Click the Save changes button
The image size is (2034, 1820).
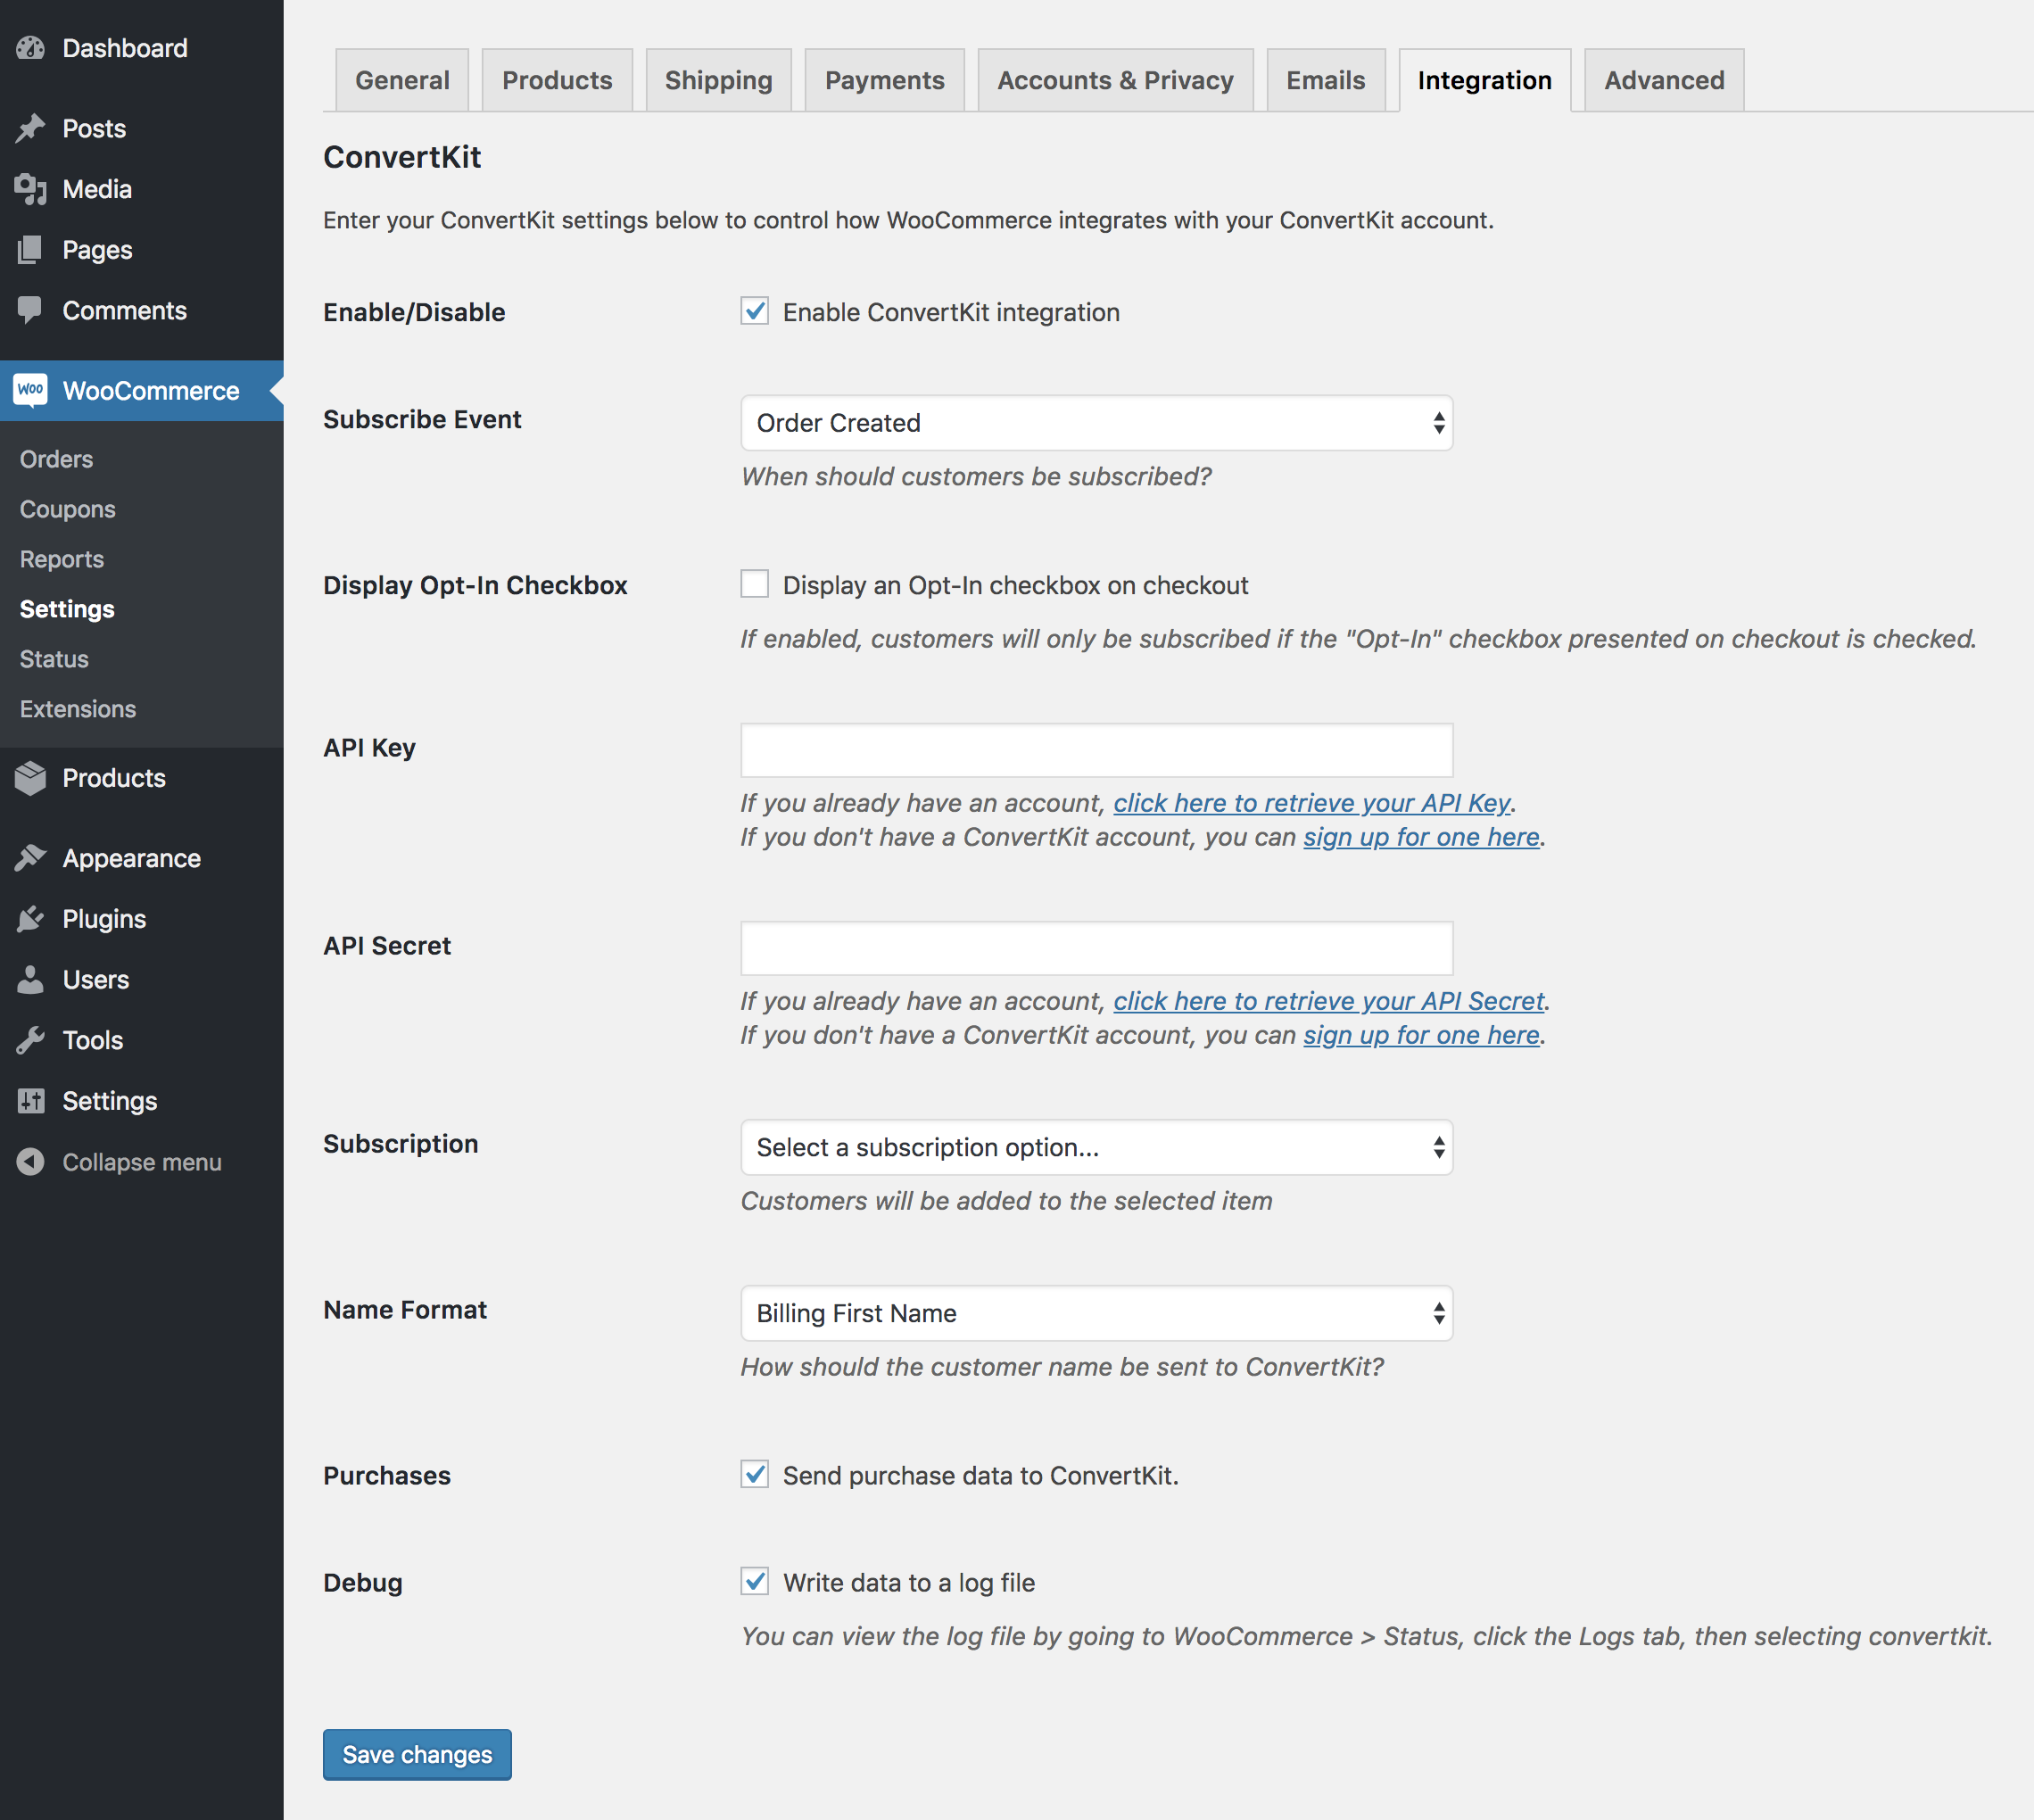[x=417, y=1755]
